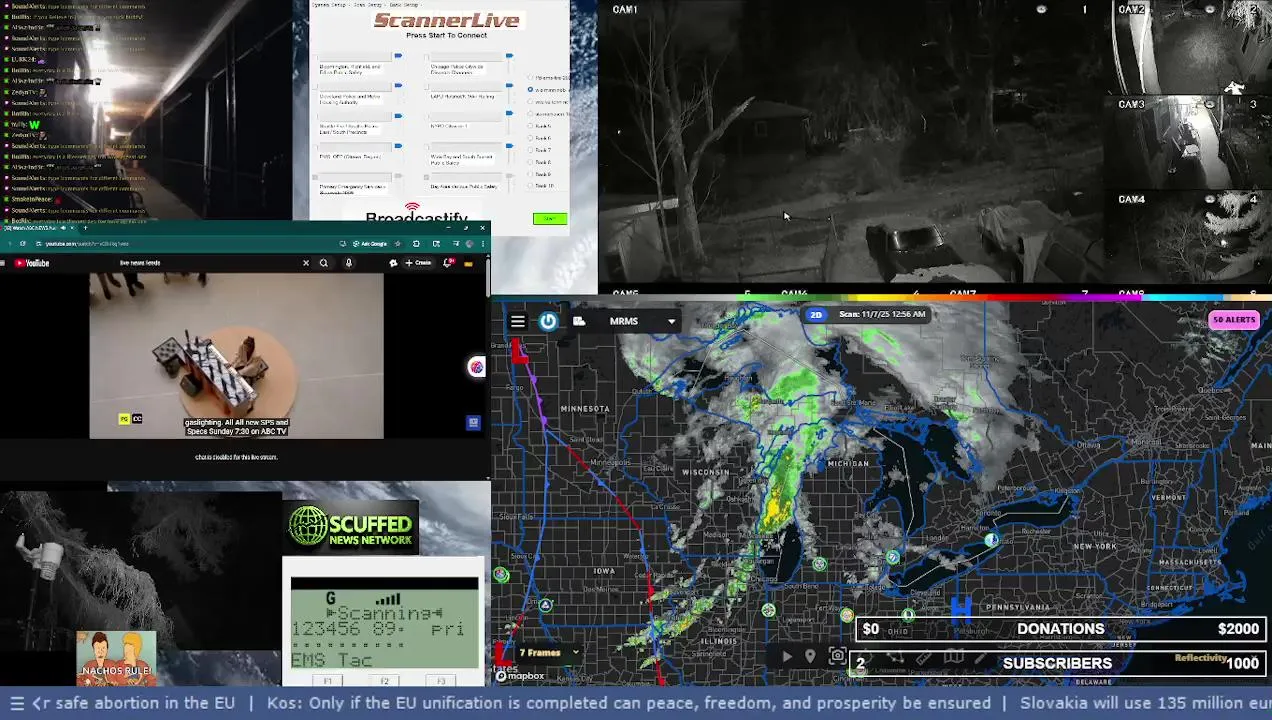Click the ScannerLive green Start button
This screenshot has width=1272, height=720.
[550, 218]
